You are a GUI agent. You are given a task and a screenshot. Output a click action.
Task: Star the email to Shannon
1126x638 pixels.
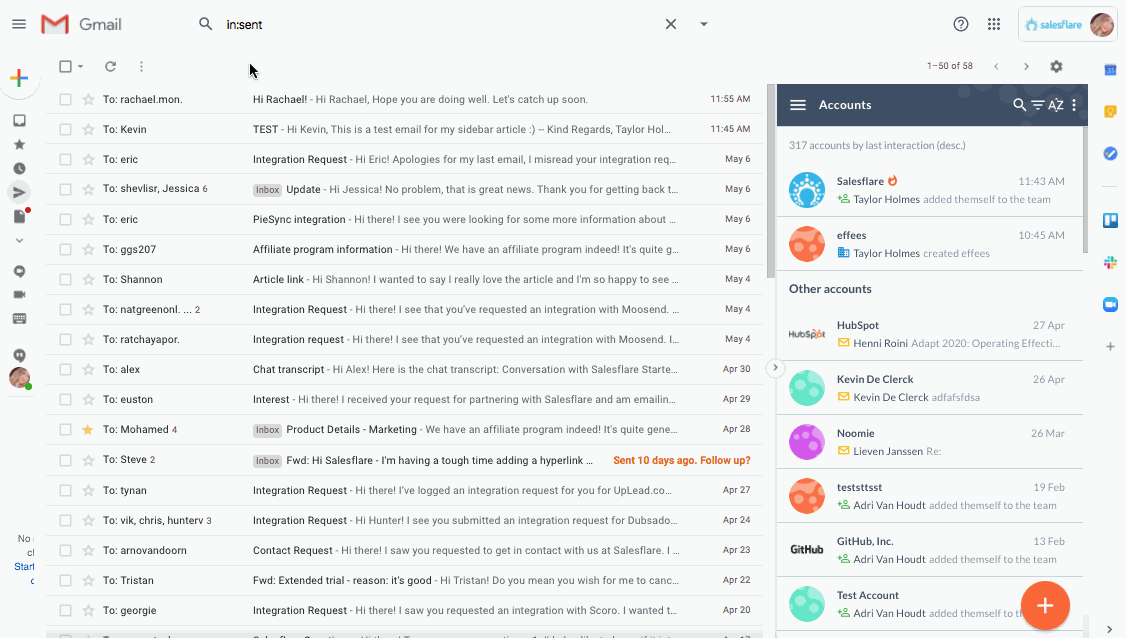click(88, 279)
